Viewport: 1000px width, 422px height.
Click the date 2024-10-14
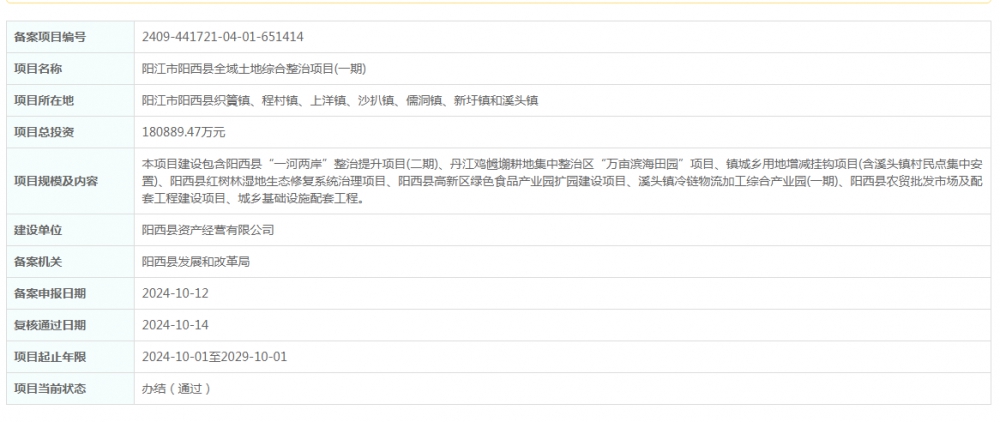click(x=175, y=326)
